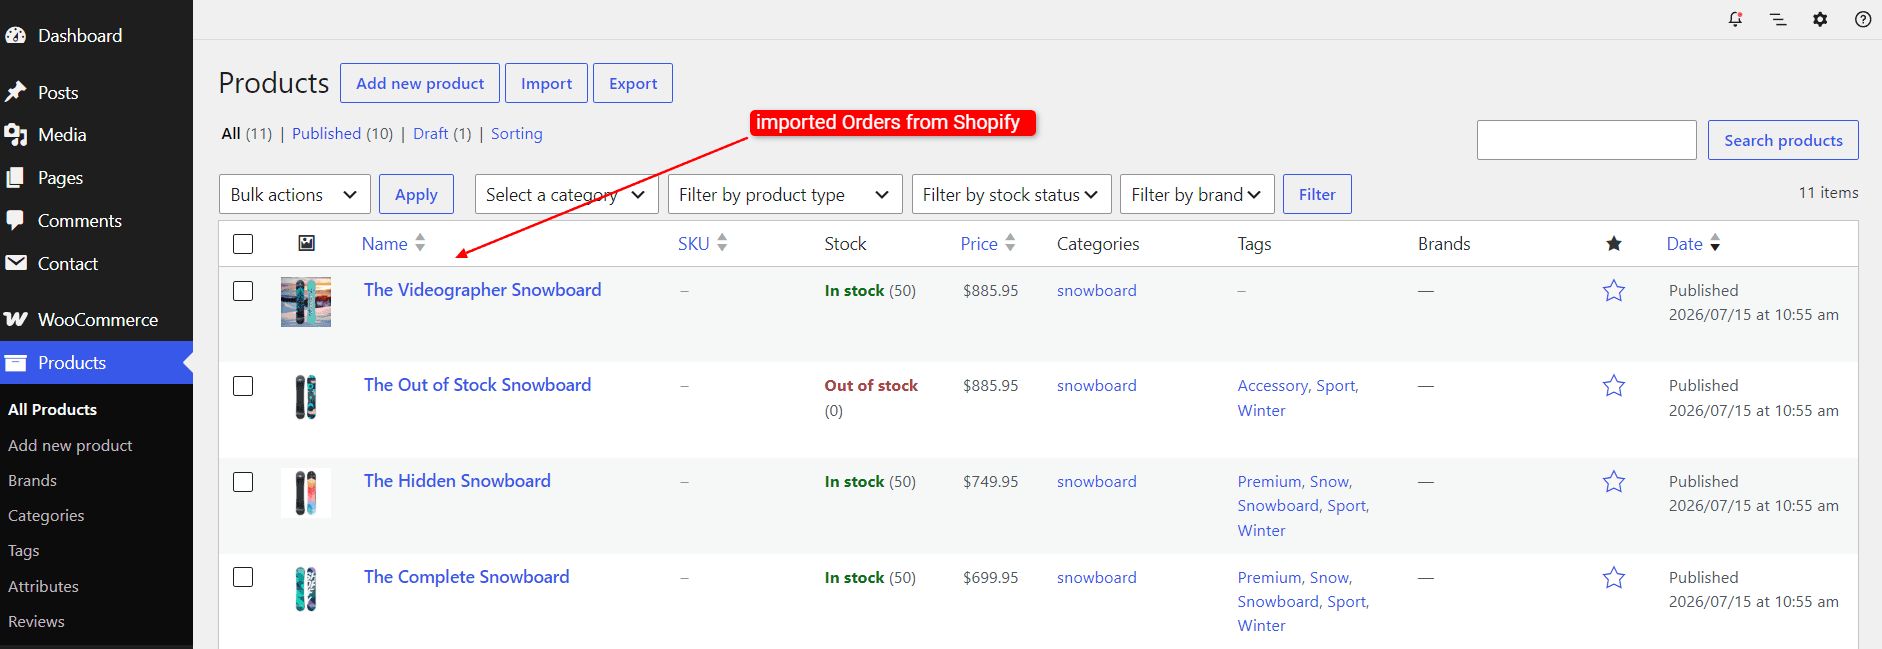This screenshot has height=649, width=1882.
Task: Open the settings gear icon
Action: [x=1820, y=19]
